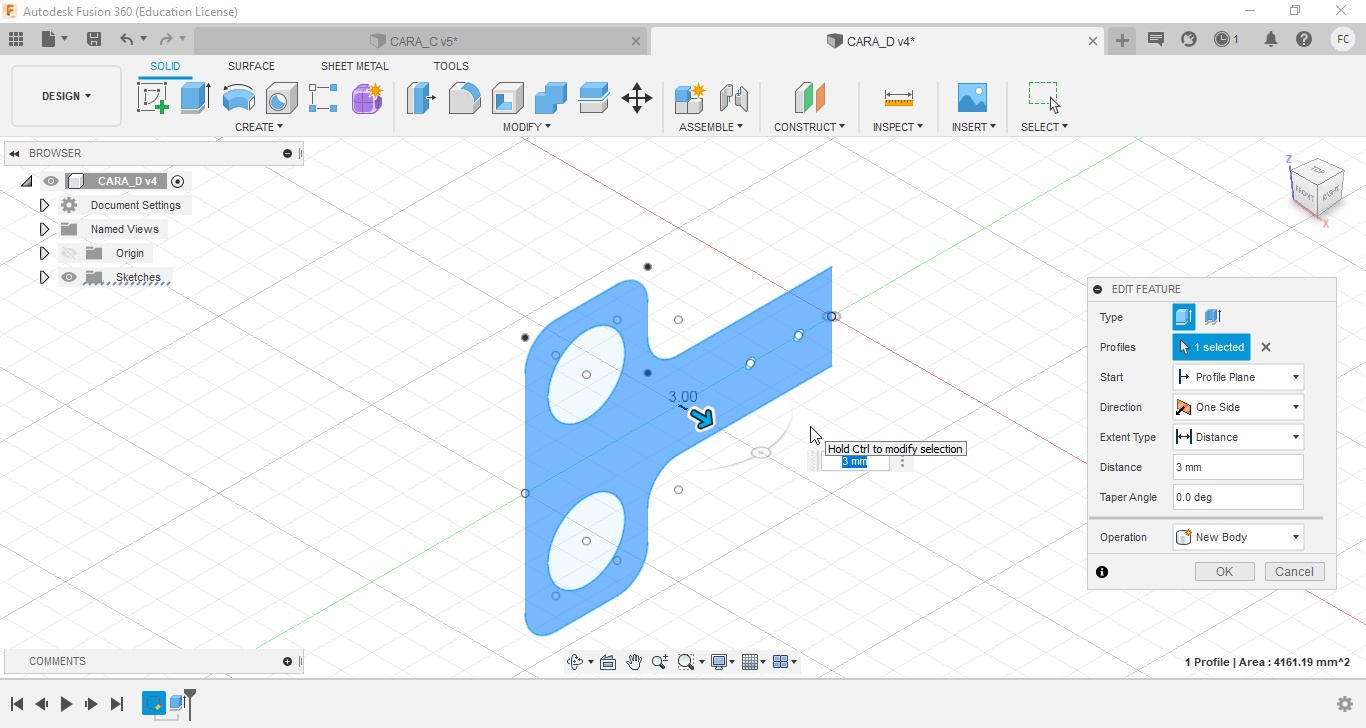Open the Extent Type Distance dropdown
The image size is (1366, 728).
tap(1238, 437)
